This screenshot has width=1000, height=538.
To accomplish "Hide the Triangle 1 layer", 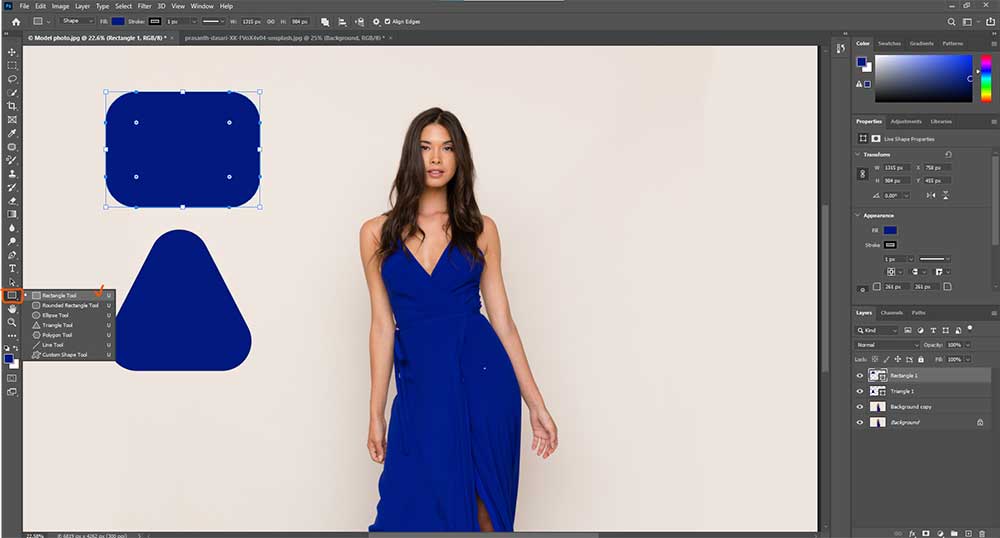I will point(860,391).
